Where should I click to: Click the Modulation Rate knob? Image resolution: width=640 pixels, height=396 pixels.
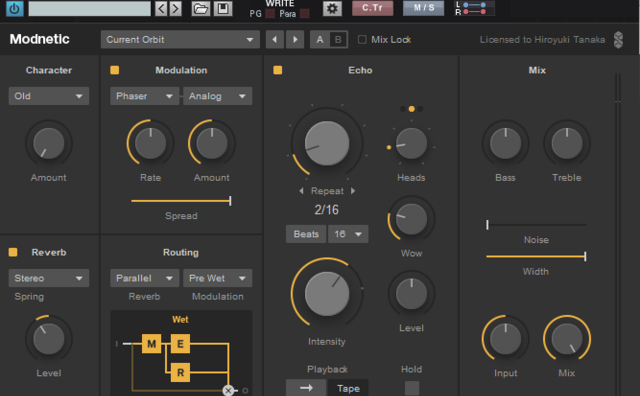151,143
